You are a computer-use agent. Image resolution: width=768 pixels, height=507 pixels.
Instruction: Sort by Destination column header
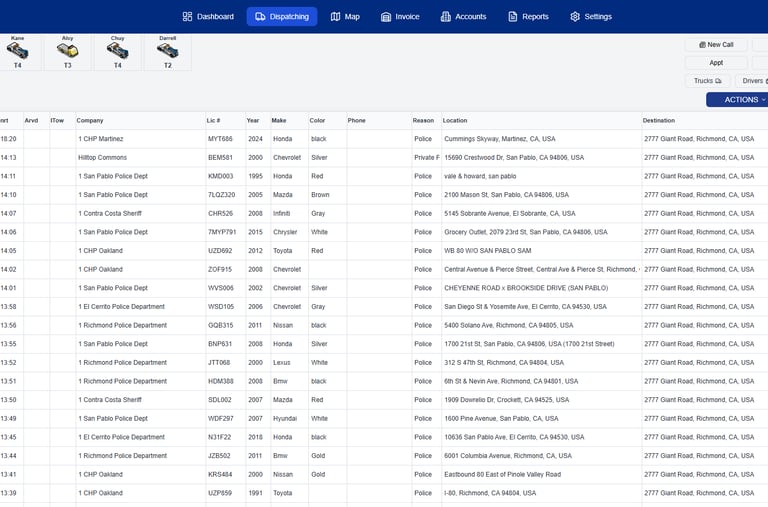(659, 121)
